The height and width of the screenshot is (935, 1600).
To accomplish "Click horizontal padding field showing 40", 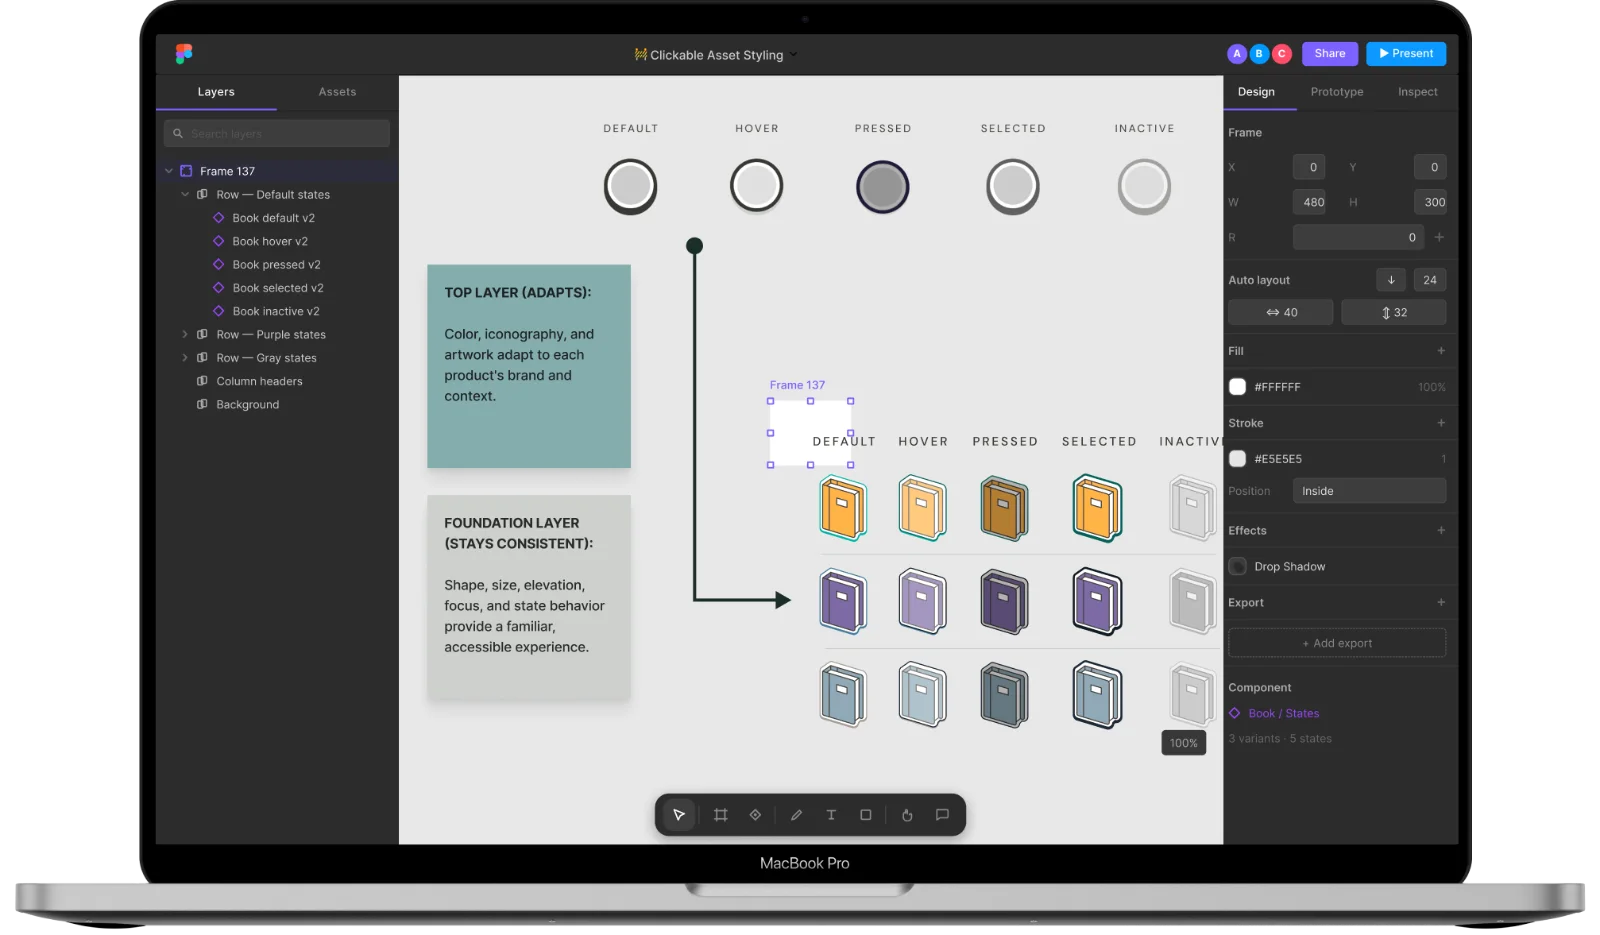I will coord(1281,312).
